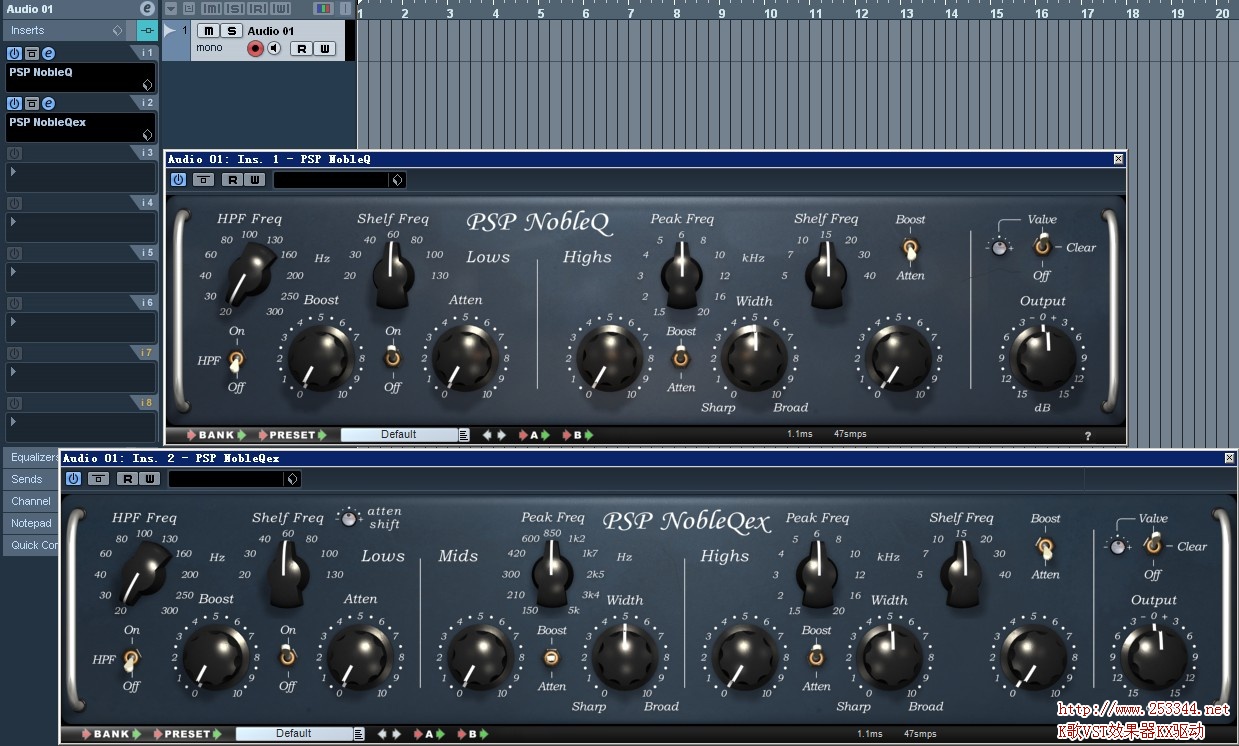Toggle power for insert slot i2

(14, 103)
